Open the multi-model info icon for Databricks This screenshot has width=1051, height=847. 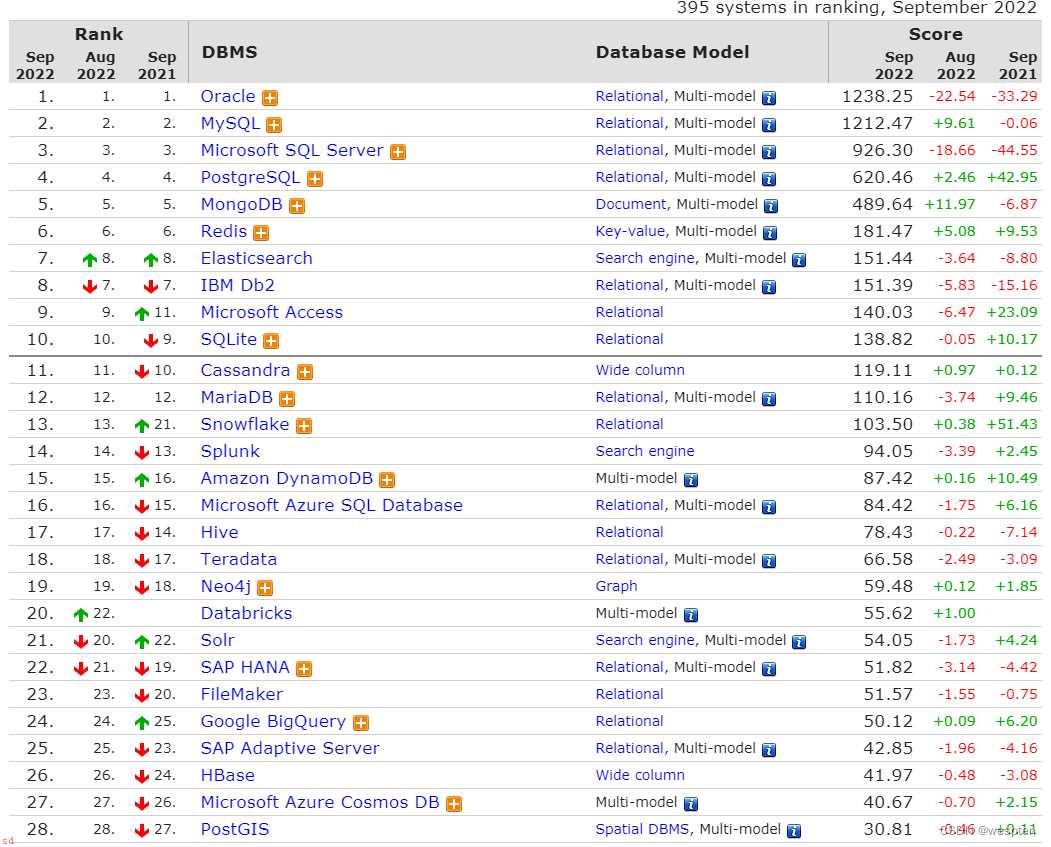tap(691, 614)
